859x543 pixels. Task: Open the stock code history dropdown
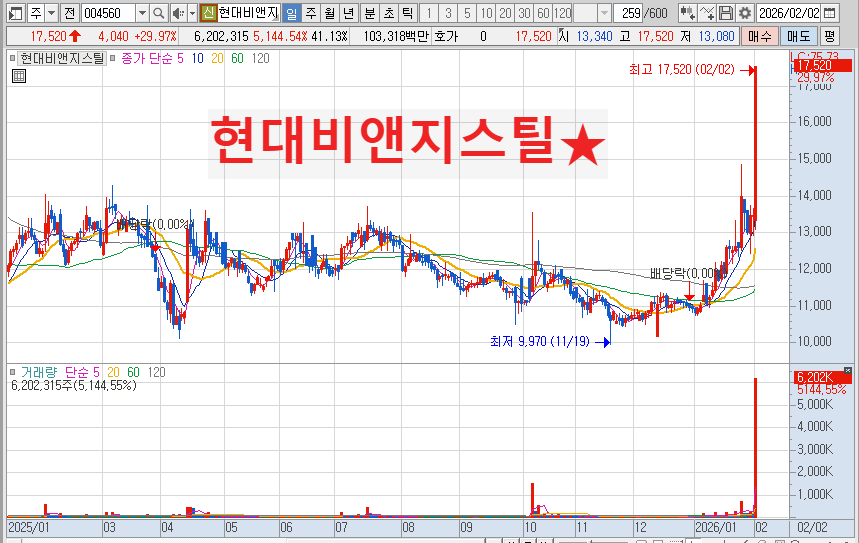[x=142, y=13]
